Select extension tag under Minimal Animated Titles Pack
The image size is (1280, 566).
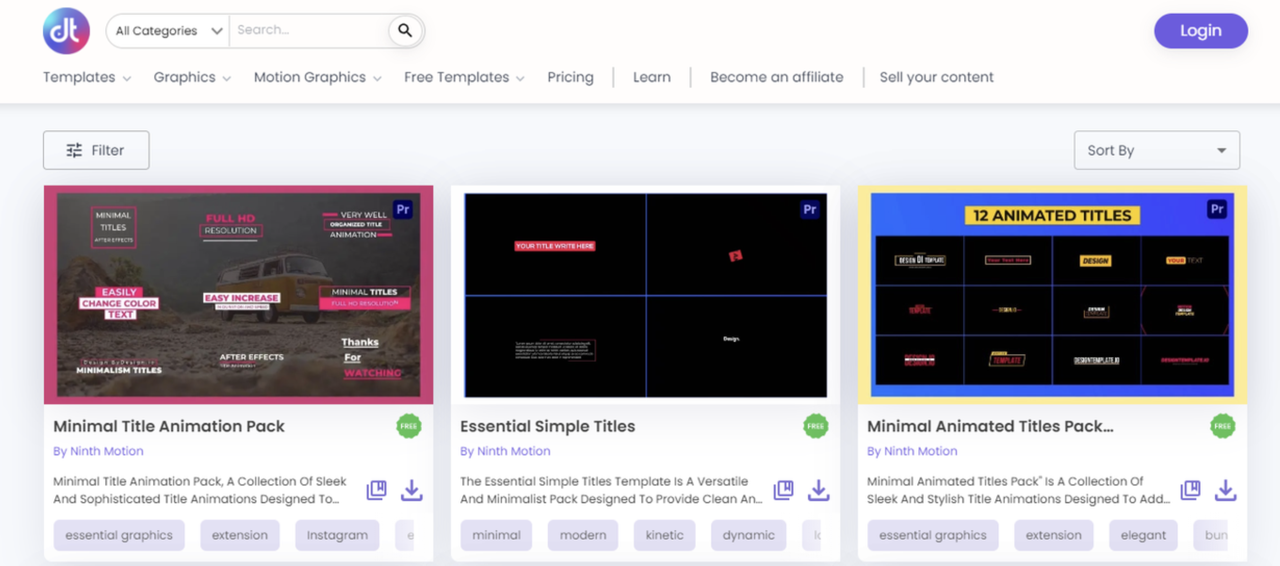click(1054, 535)
